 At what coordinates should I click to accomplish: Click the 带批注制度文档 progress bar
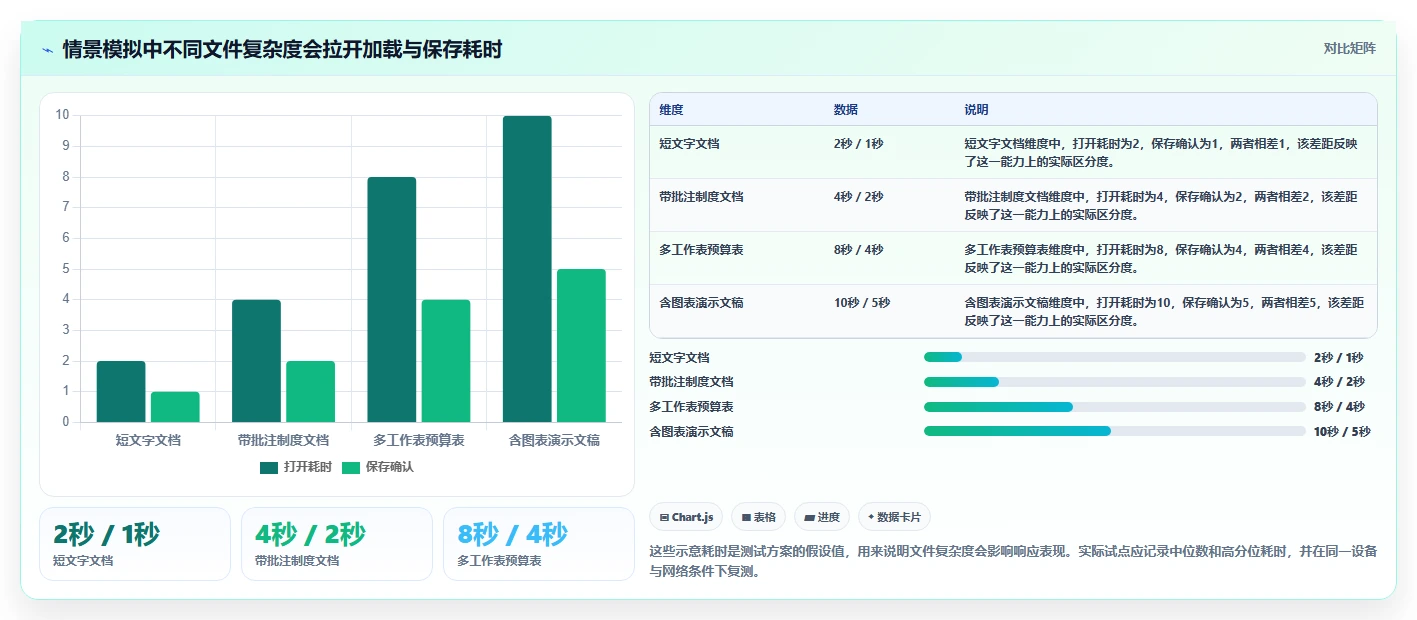pos(1115,382)
